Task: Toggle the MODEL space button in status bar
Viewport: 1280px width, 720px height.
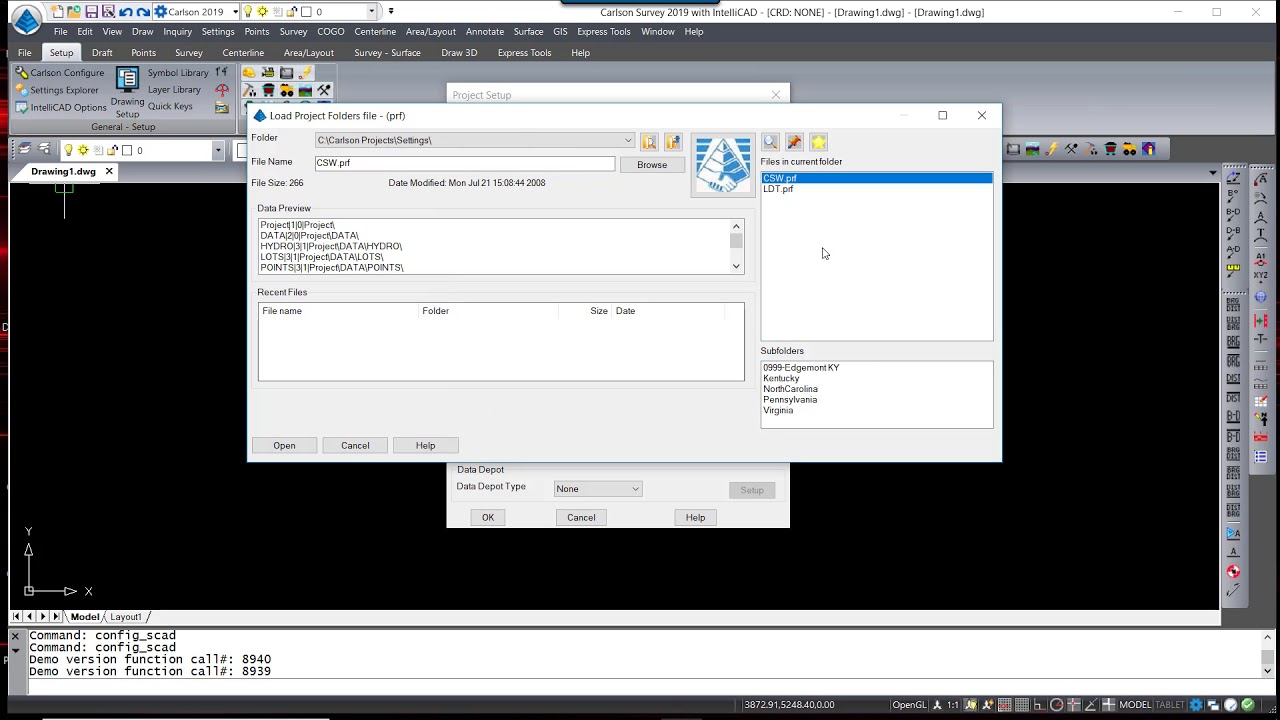Action: [1135, 705]
